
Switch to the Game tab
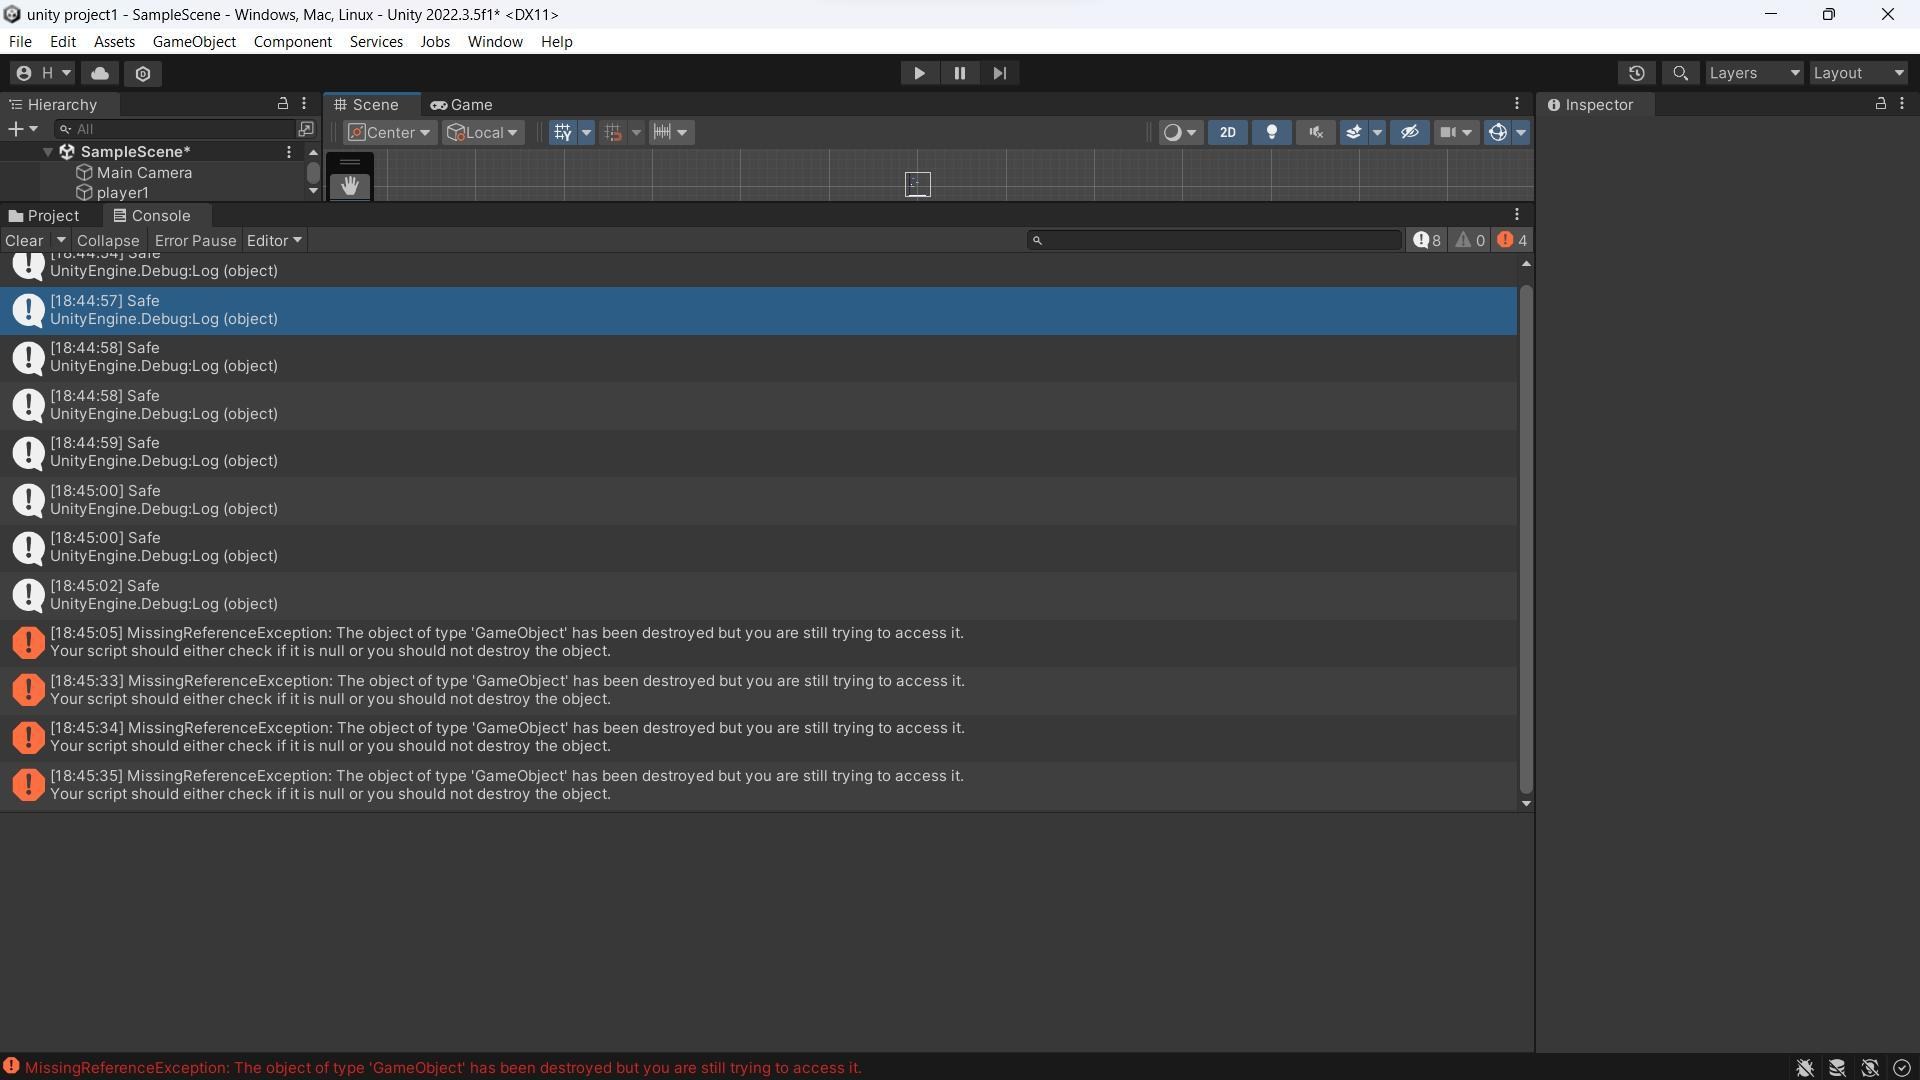click(462, 104)
